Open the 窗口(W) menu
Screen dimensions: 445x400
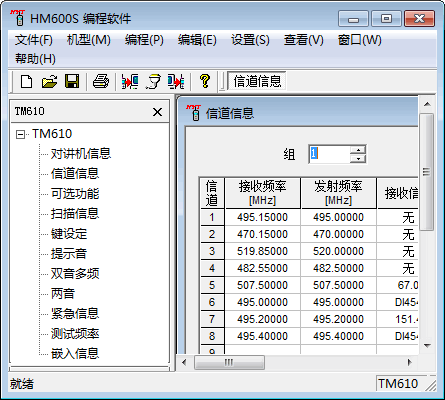pyautogui.click(x=360, y=40)
